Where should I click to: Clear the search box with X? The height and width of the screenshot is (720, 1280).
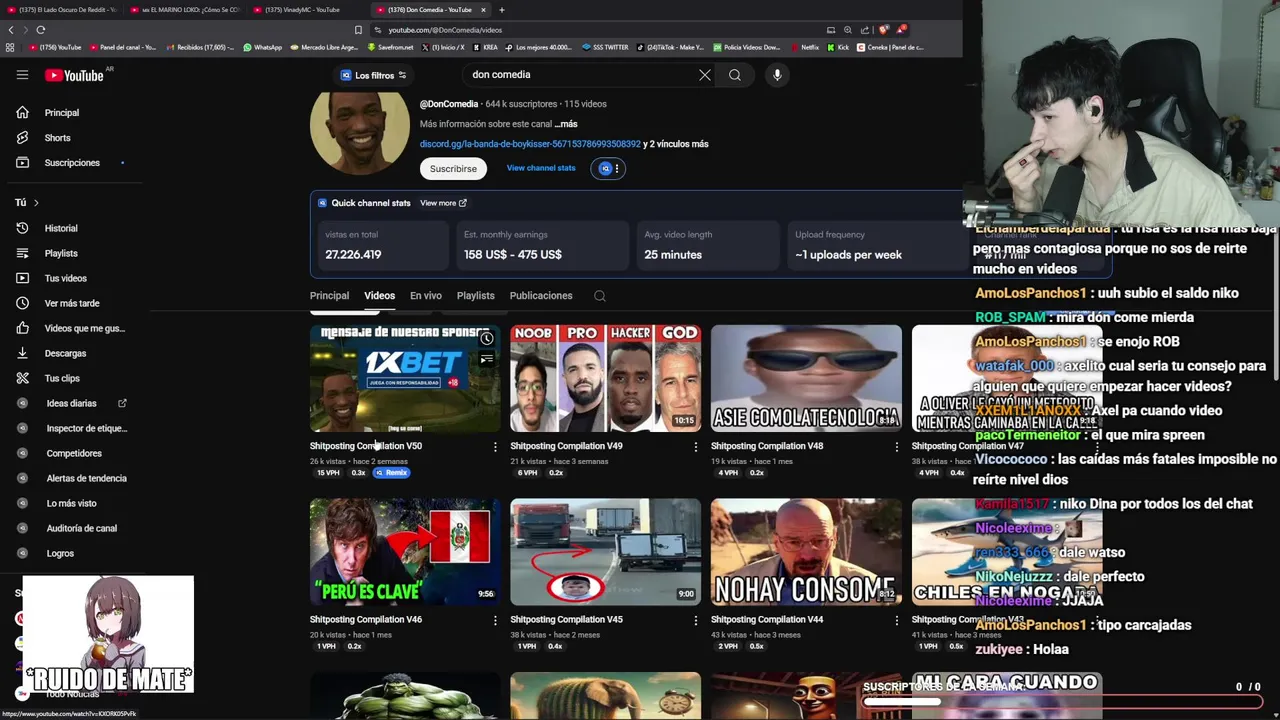[705, 75]
